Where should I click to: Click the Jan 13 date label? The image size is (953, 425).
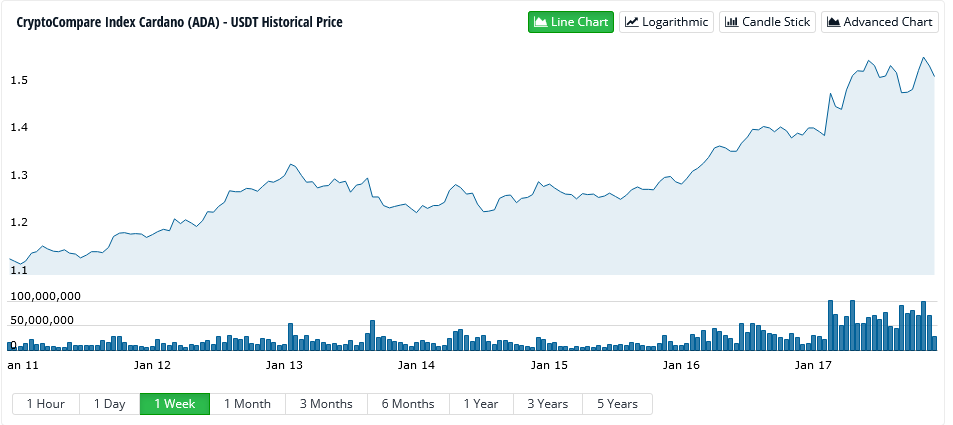284,365
